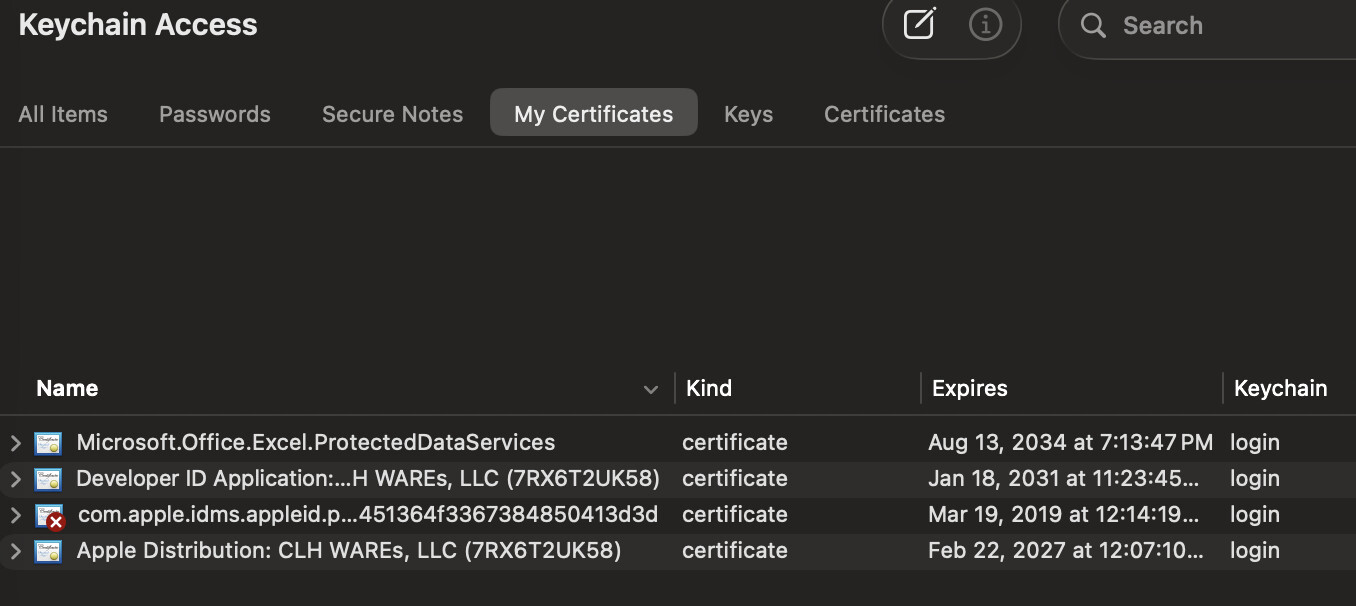This screenshot has width=1356, height=606.
Task: Open the Passwords tab
Action: coord(215,114)
